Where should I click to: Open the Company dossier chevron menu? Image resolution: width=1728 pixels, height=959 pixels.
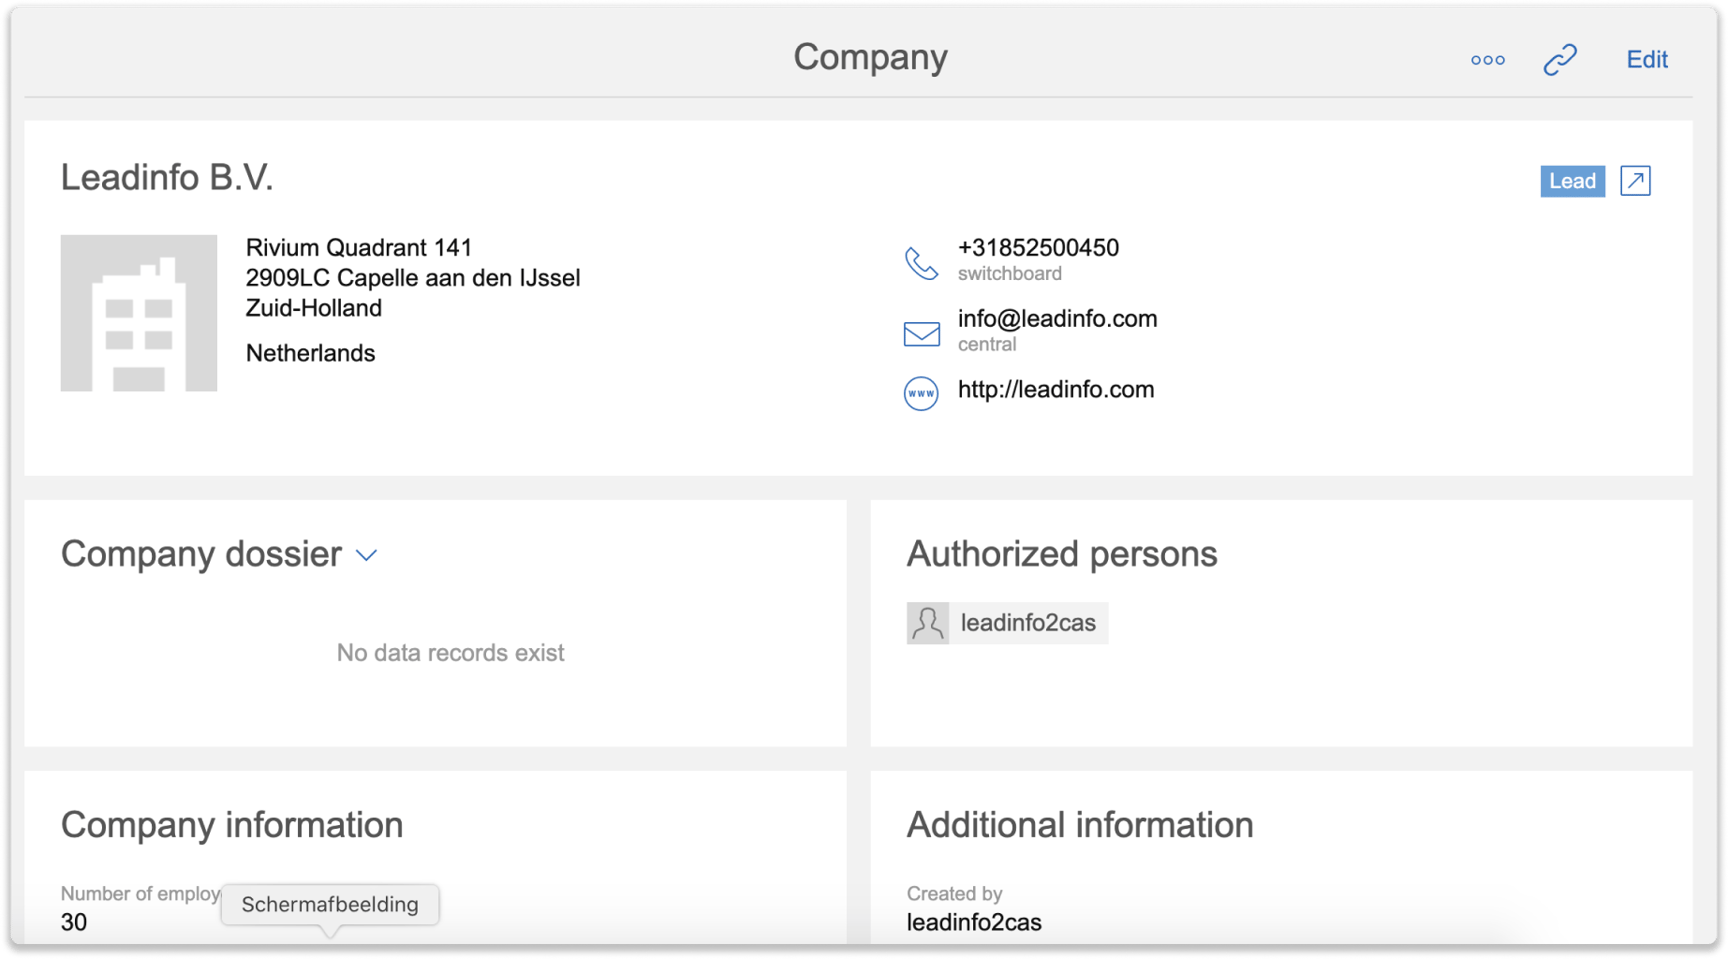coord(367,555)
